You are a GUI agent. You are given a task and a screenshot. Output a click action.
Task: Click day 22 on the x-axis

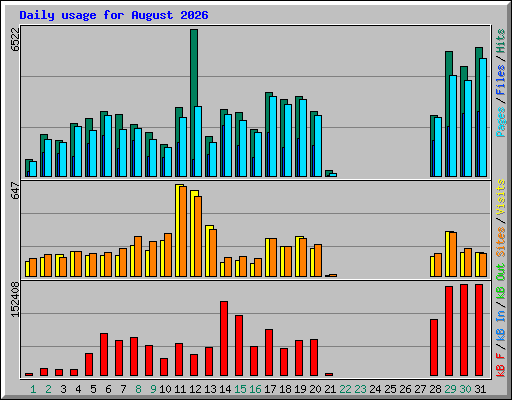[x=345, y=389]
